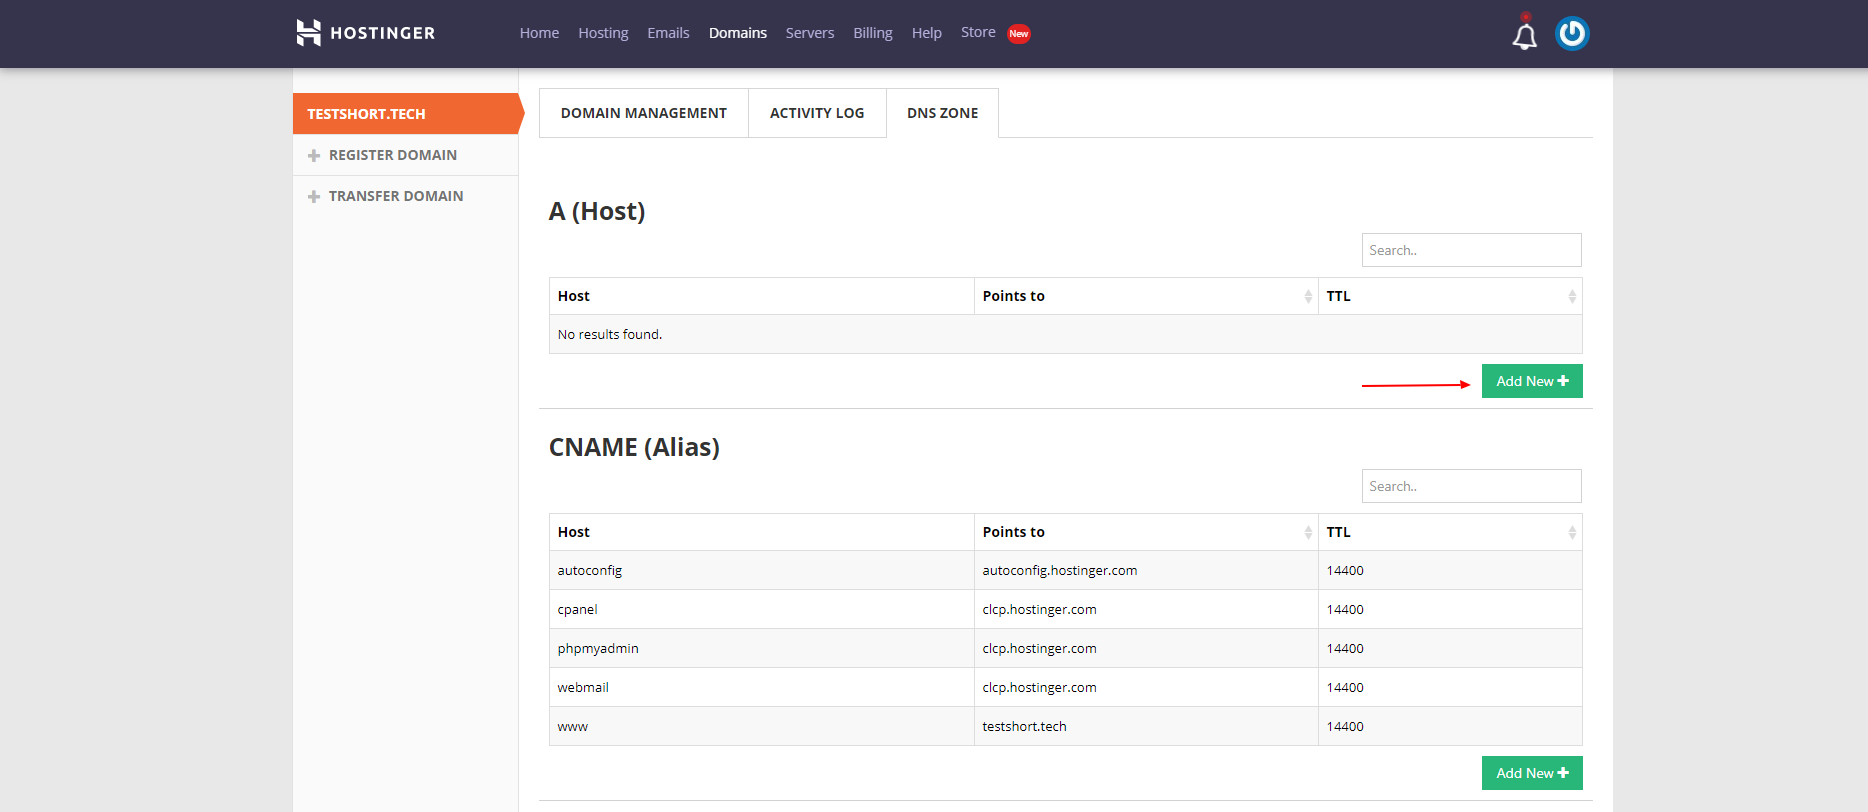
Task: Click clcp.hostinger.com in webmail row
Action: pos(1039,687)
